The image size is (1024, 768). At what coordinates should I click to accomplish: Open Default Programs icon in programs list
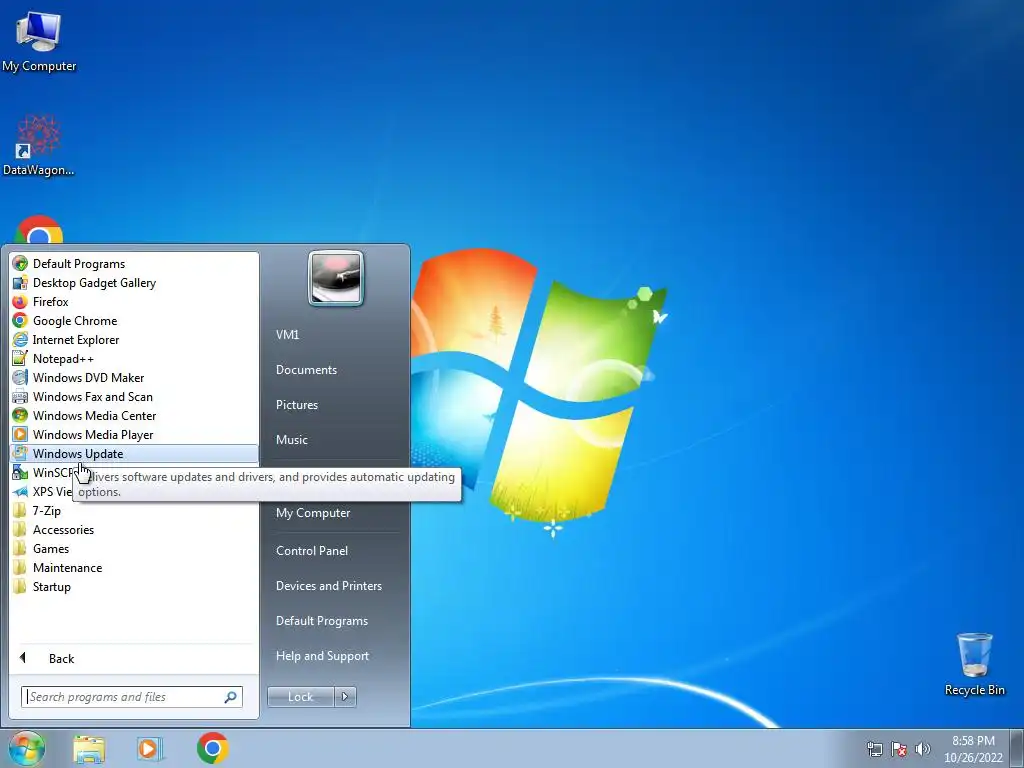tap(20, 264)
